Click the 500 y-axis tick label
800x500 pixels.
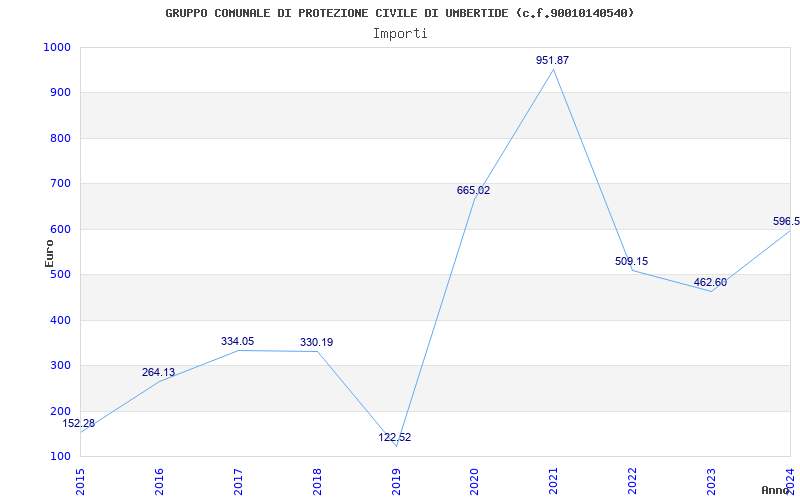(x=60, y=274)
